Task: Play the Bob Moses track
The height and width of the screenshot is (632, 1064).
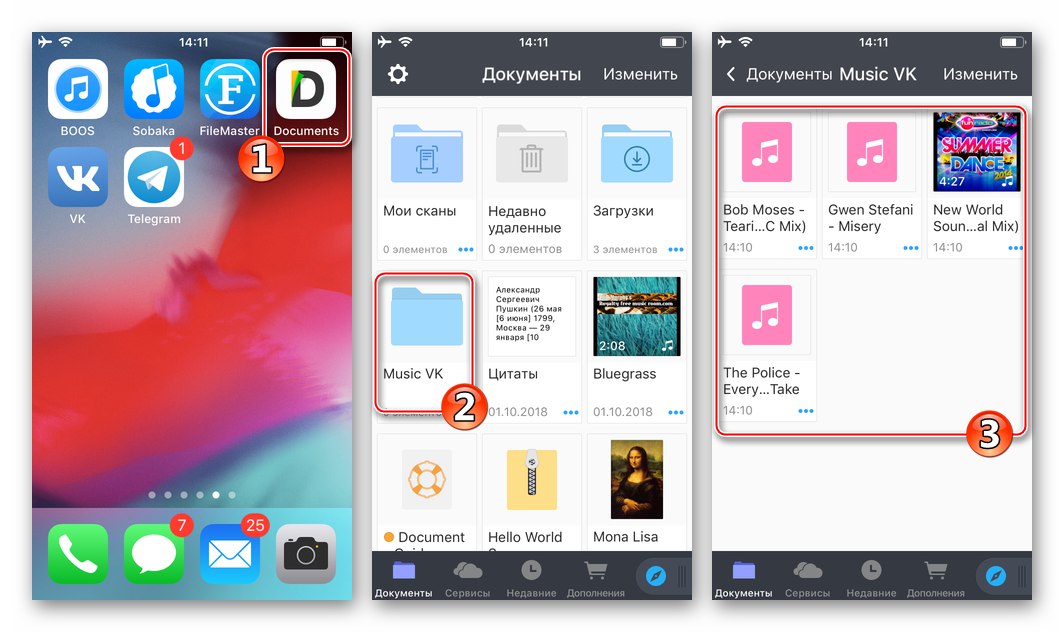Action: [767, 182]
